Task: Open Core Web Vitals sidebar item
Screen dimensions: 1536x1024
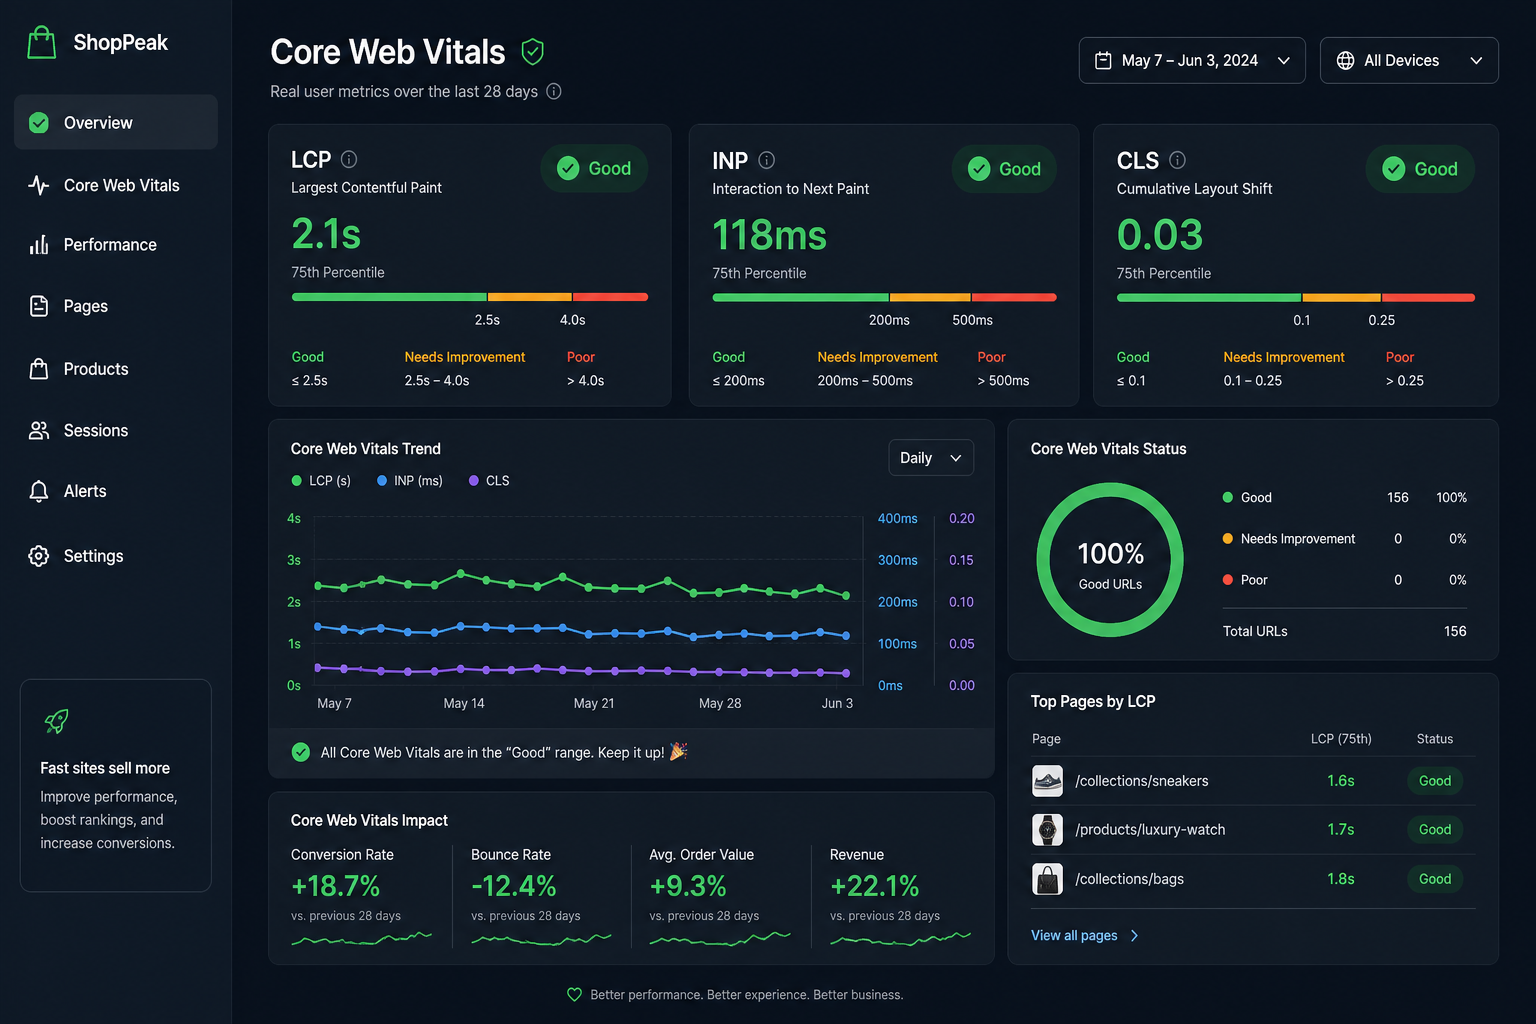Action: (116, 185)
